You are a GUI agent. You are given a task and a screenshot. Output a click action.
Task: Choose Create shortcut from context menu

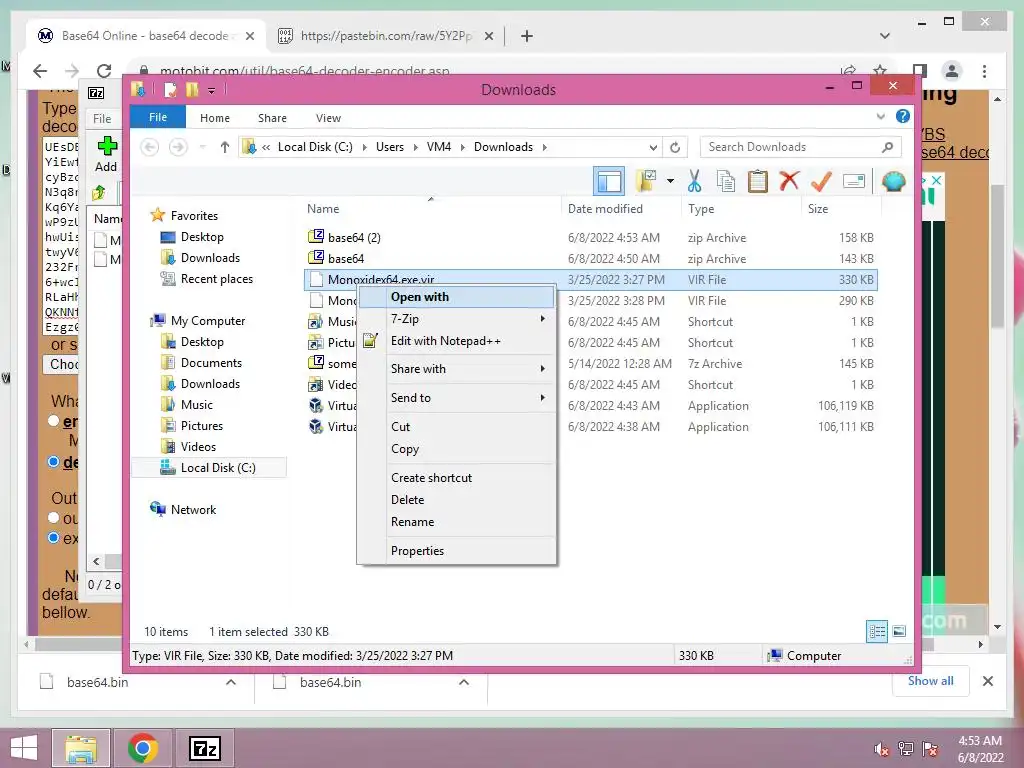click(x=456, y=477)
